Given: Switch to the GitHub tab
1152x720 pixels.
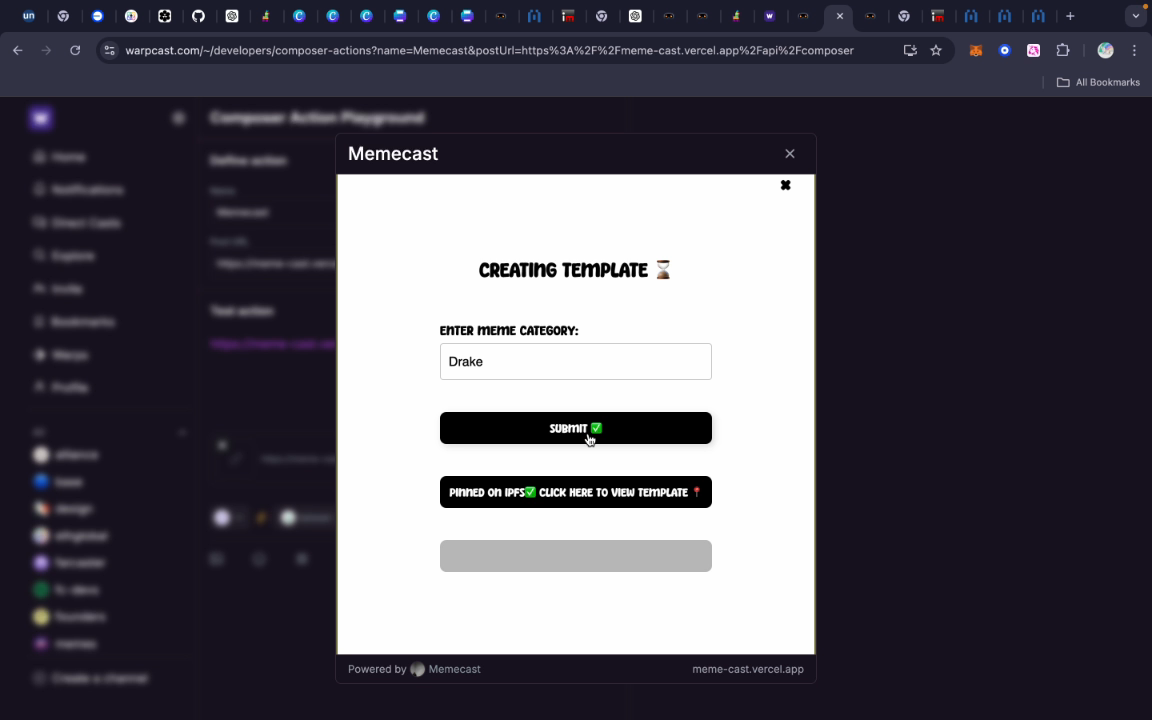Looking at the screenshot, I should (x=198, y=16).
